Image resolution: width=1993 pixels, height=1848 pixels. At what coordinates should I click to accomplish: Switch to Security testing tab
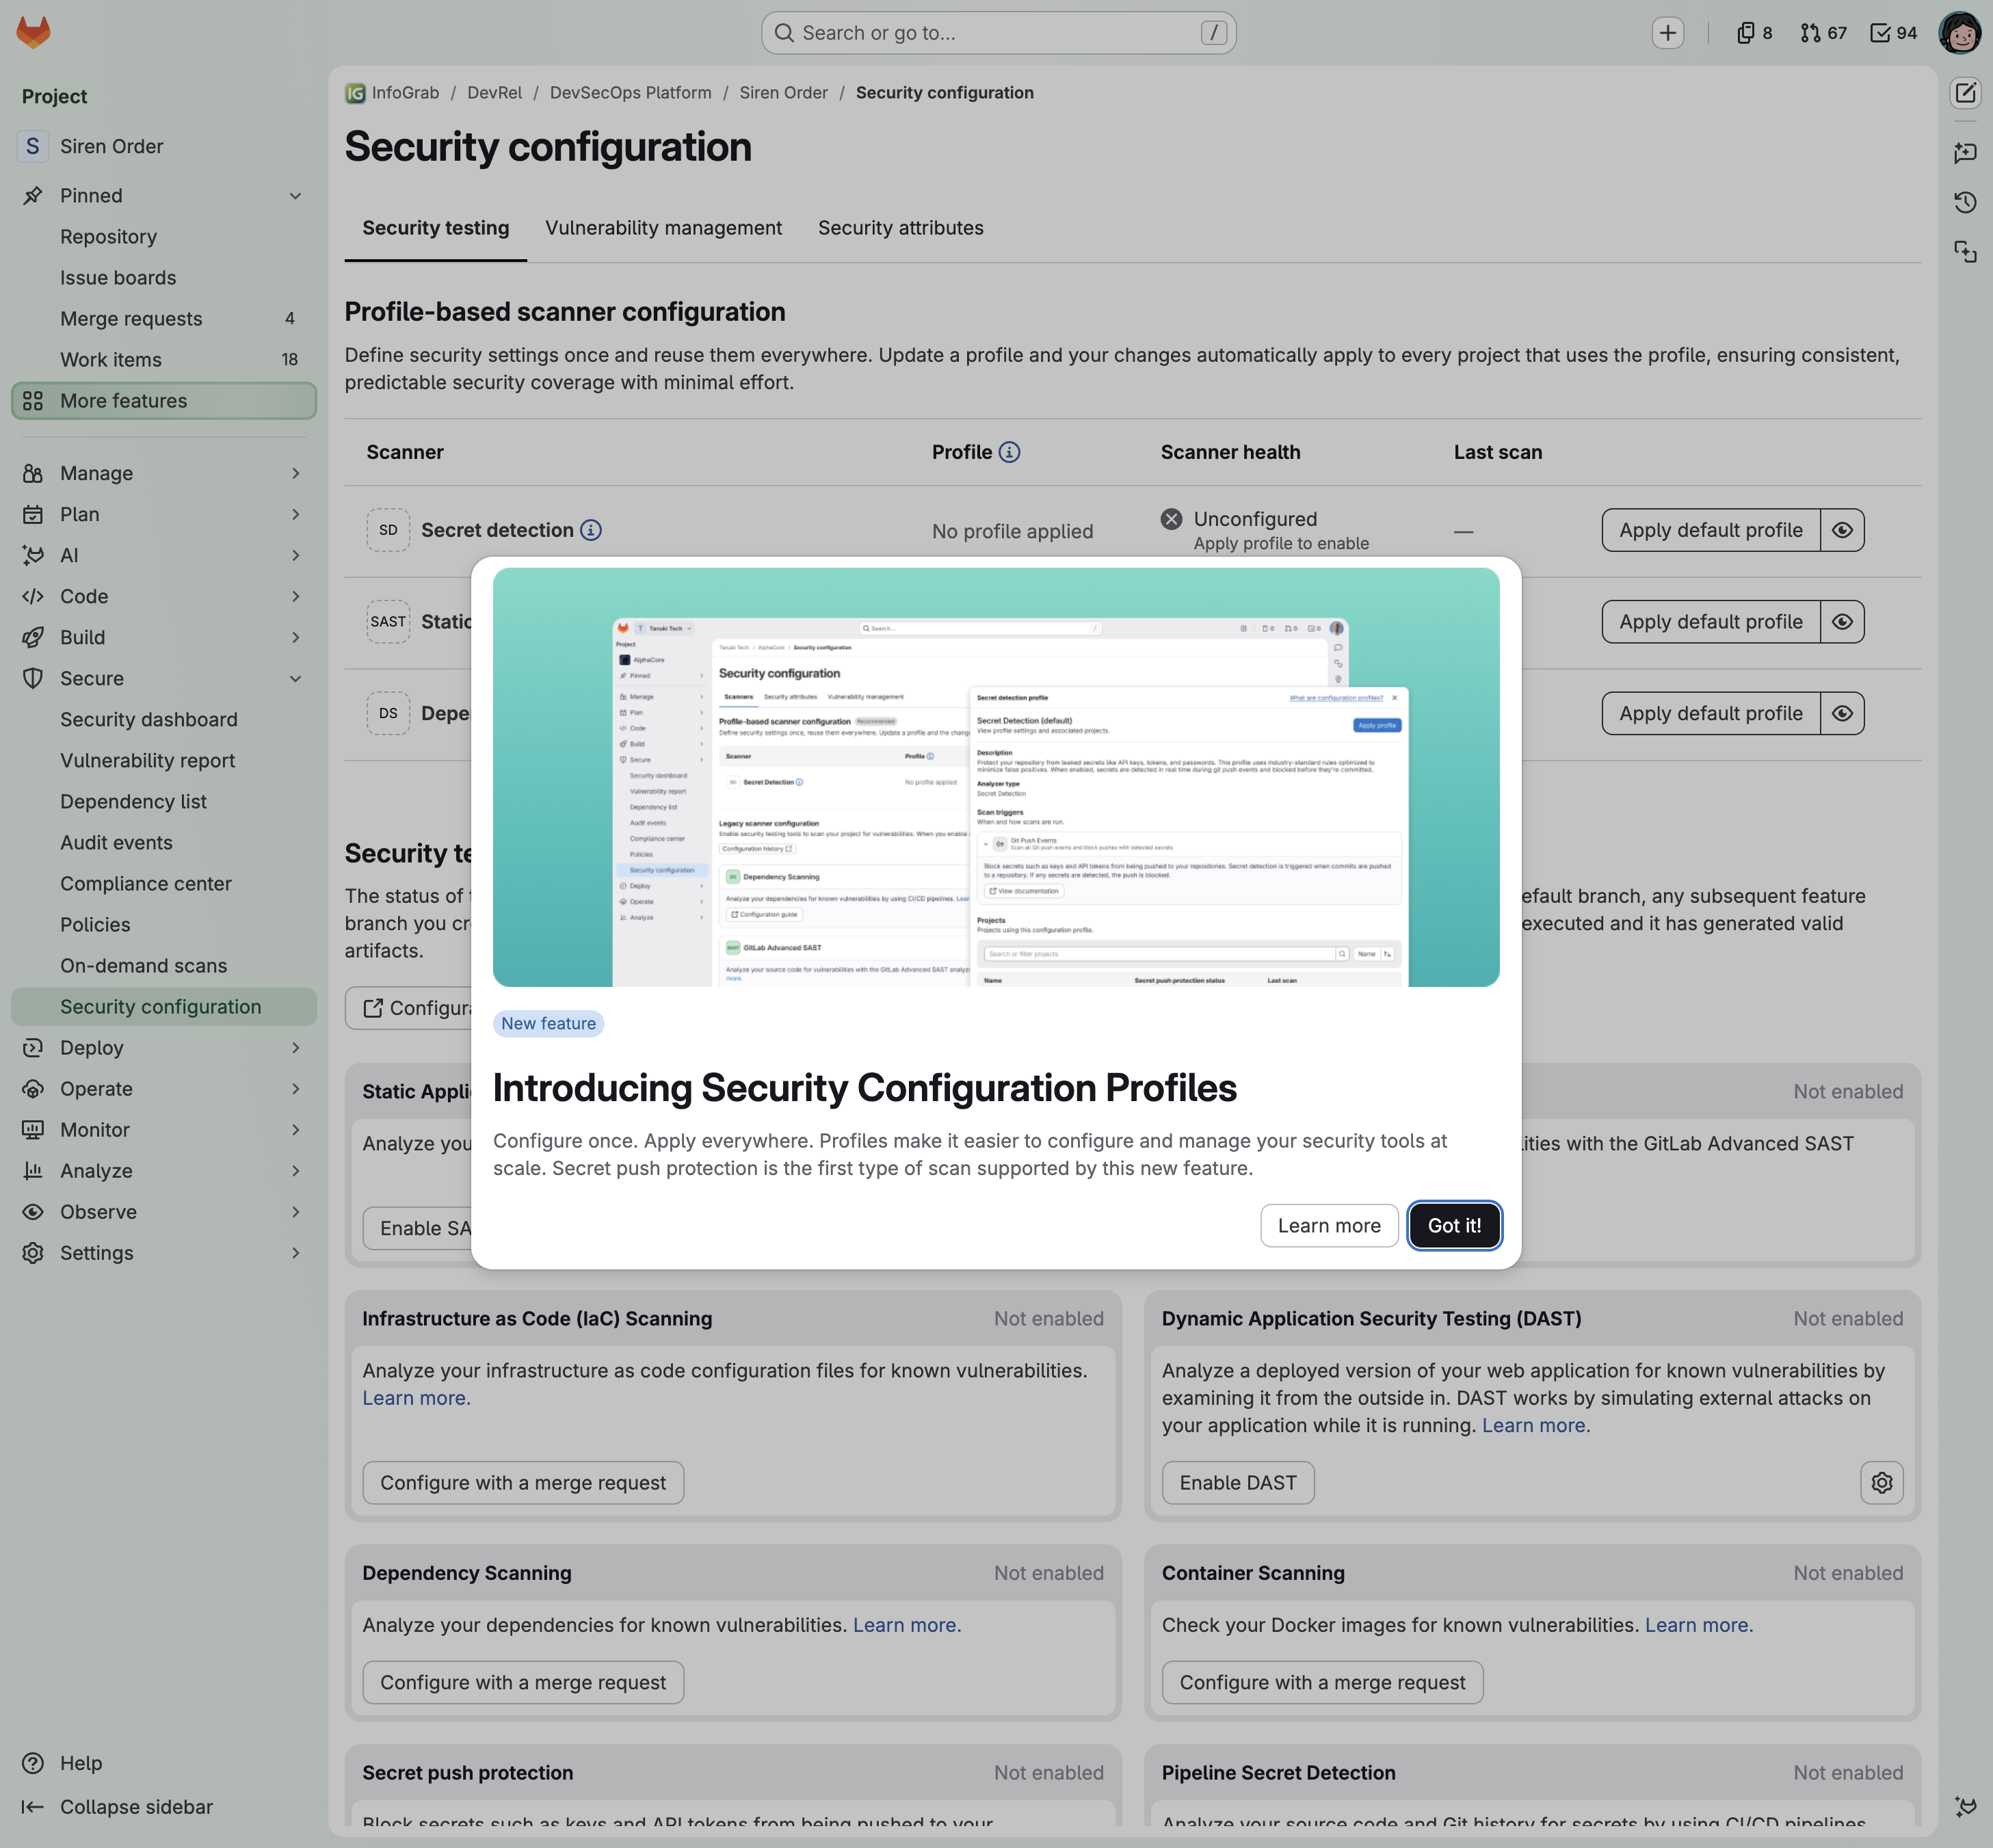click(x=436, y=228)
